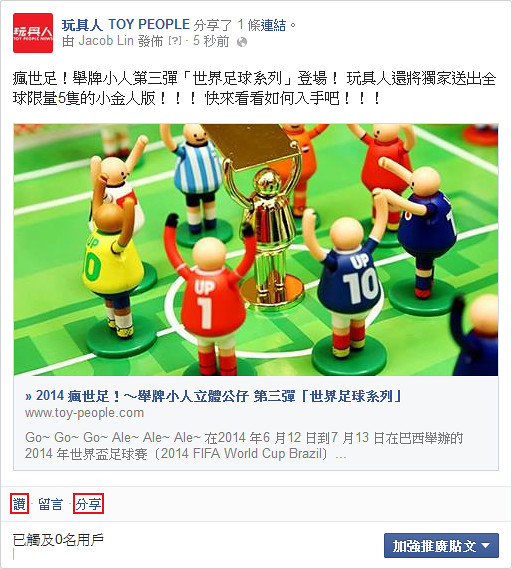Click the [?] help marker beside Jacob Lin
Image resolution: width=512 pixels, height=569 pixels.
(x=175, y=41)
